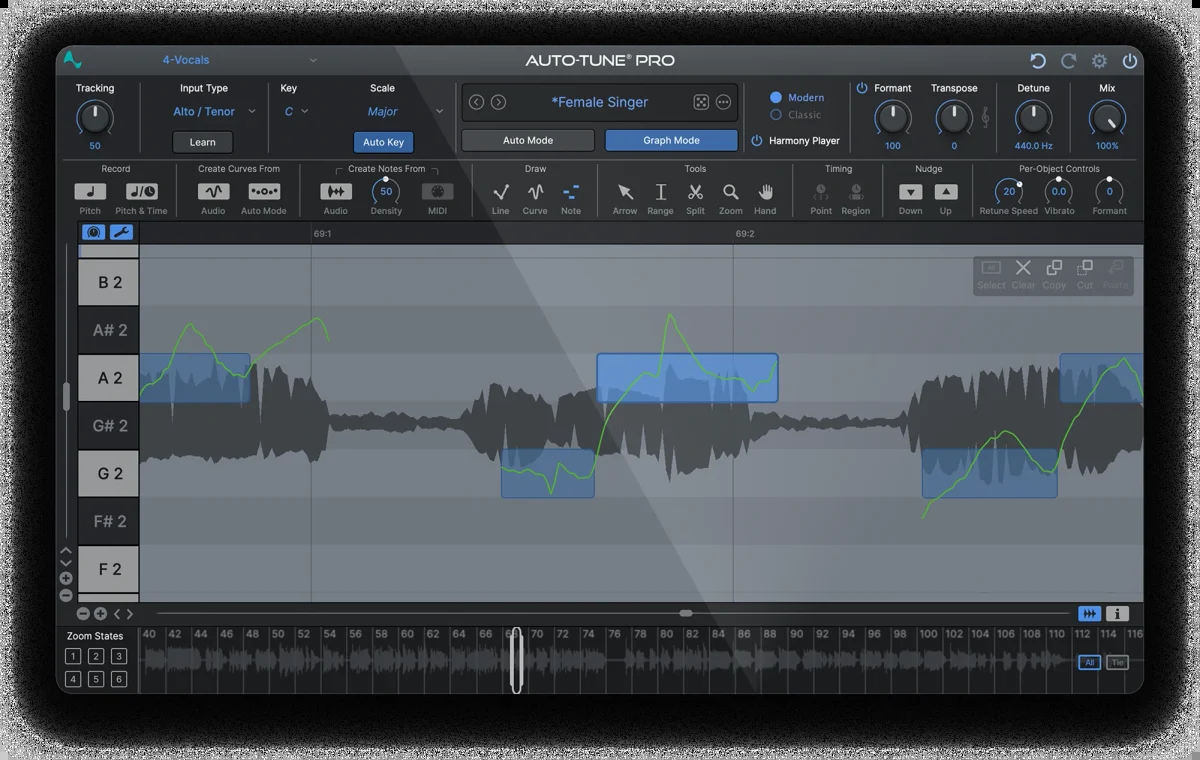The width and height of the screenshot is (1200, 760).
Task: Select the Line draw tool
Action: (501, 191)
